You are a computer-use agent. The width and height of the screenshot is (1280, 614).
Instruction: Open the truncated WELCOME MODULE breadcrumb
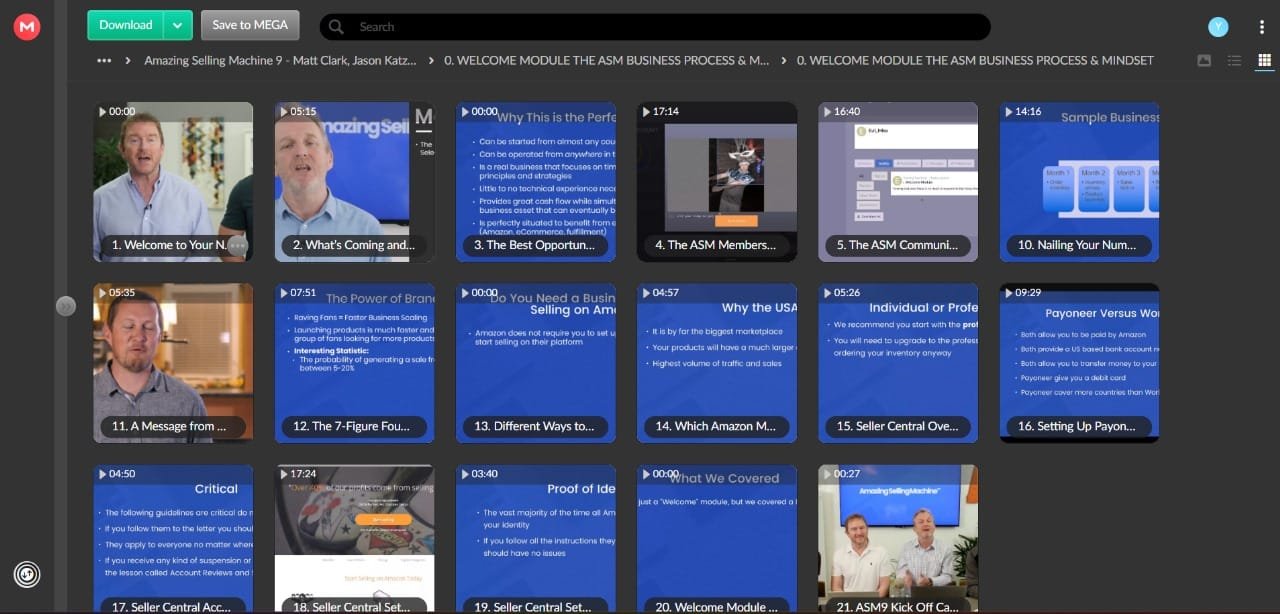[x=607, y=61]
